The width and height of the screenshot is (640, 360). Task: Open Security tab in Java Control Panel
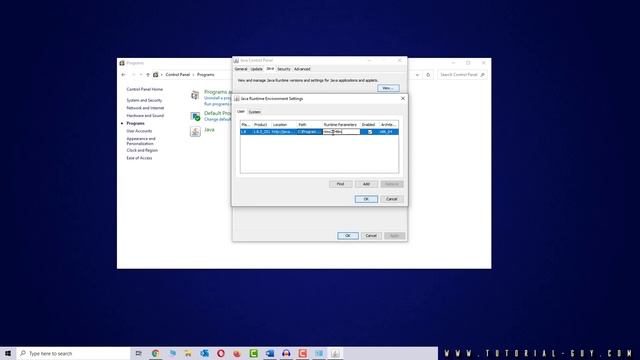click(x=284, y=69)
